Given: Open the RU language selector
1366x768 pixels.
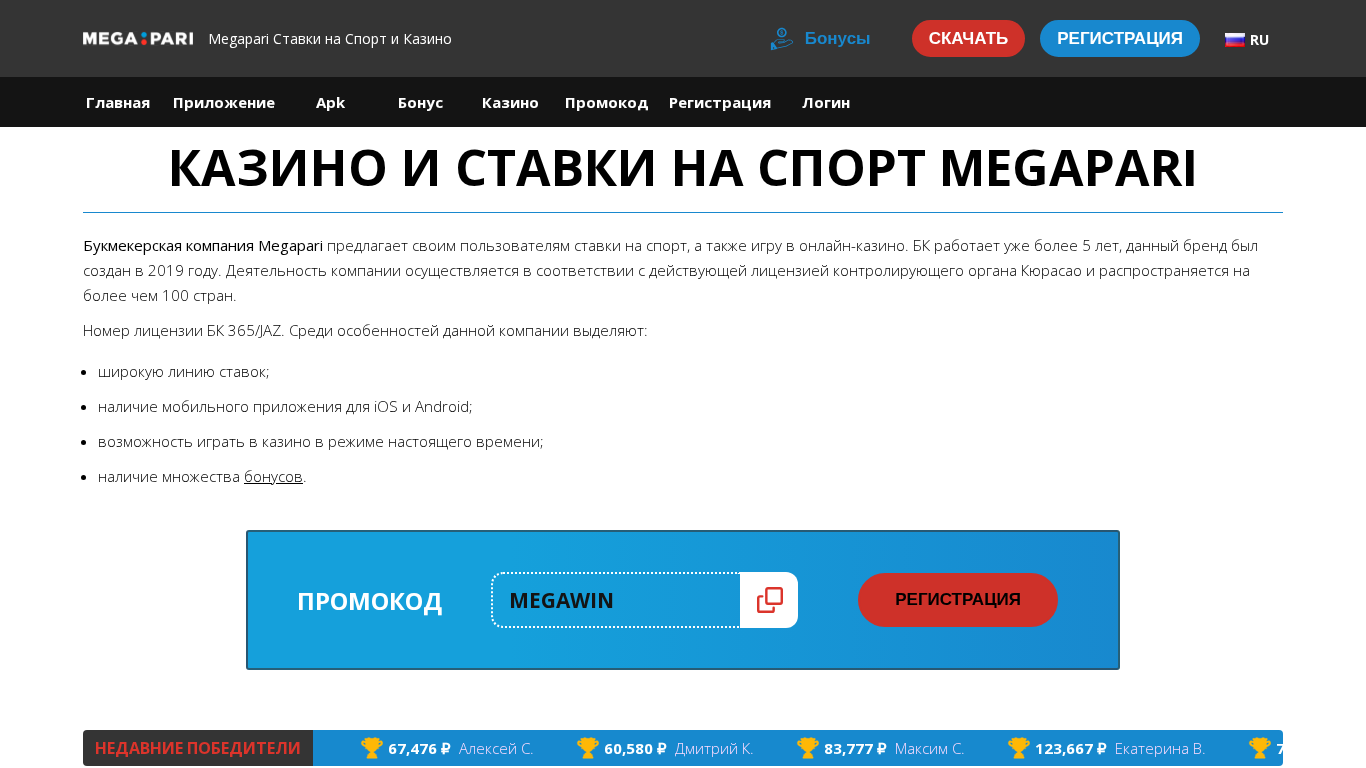Looking at the screenshot, I should pos(1247,40).
